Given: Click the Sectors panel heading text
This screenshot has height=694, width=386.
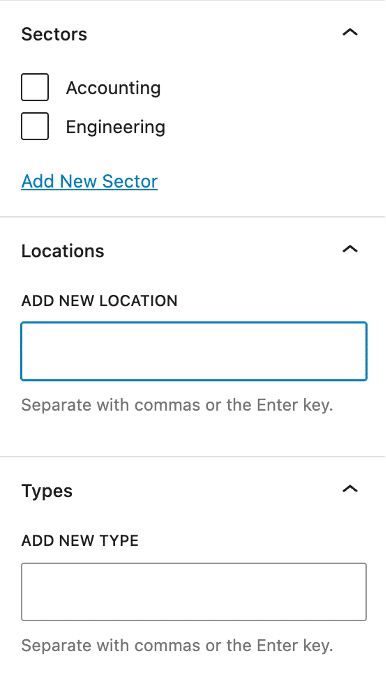Looking at the screenshot, I should (x=54, y=34).
